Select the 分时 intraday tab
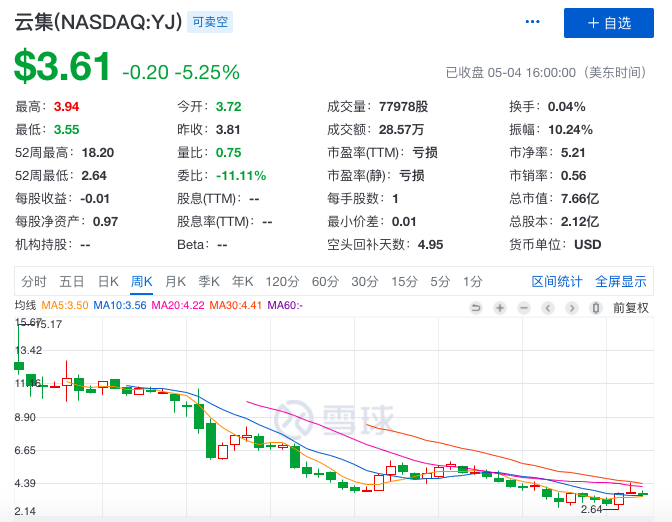This screenshot has height=522, width=672. [x=34, y=281]
